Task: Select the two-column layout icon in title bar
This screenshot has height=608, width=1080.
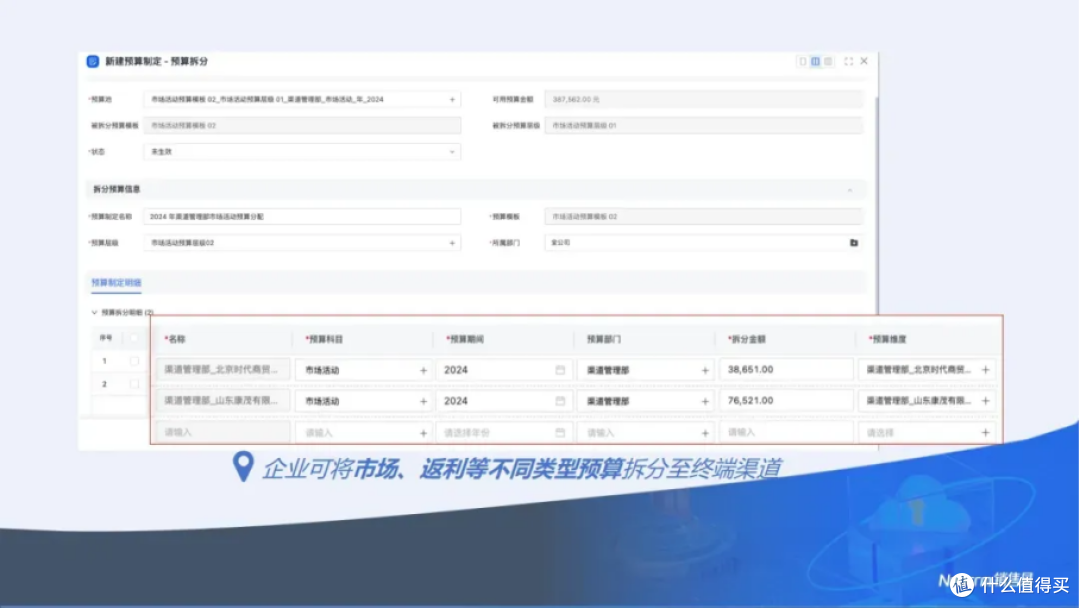Action: pyautogui.click(x=816, y=61)
